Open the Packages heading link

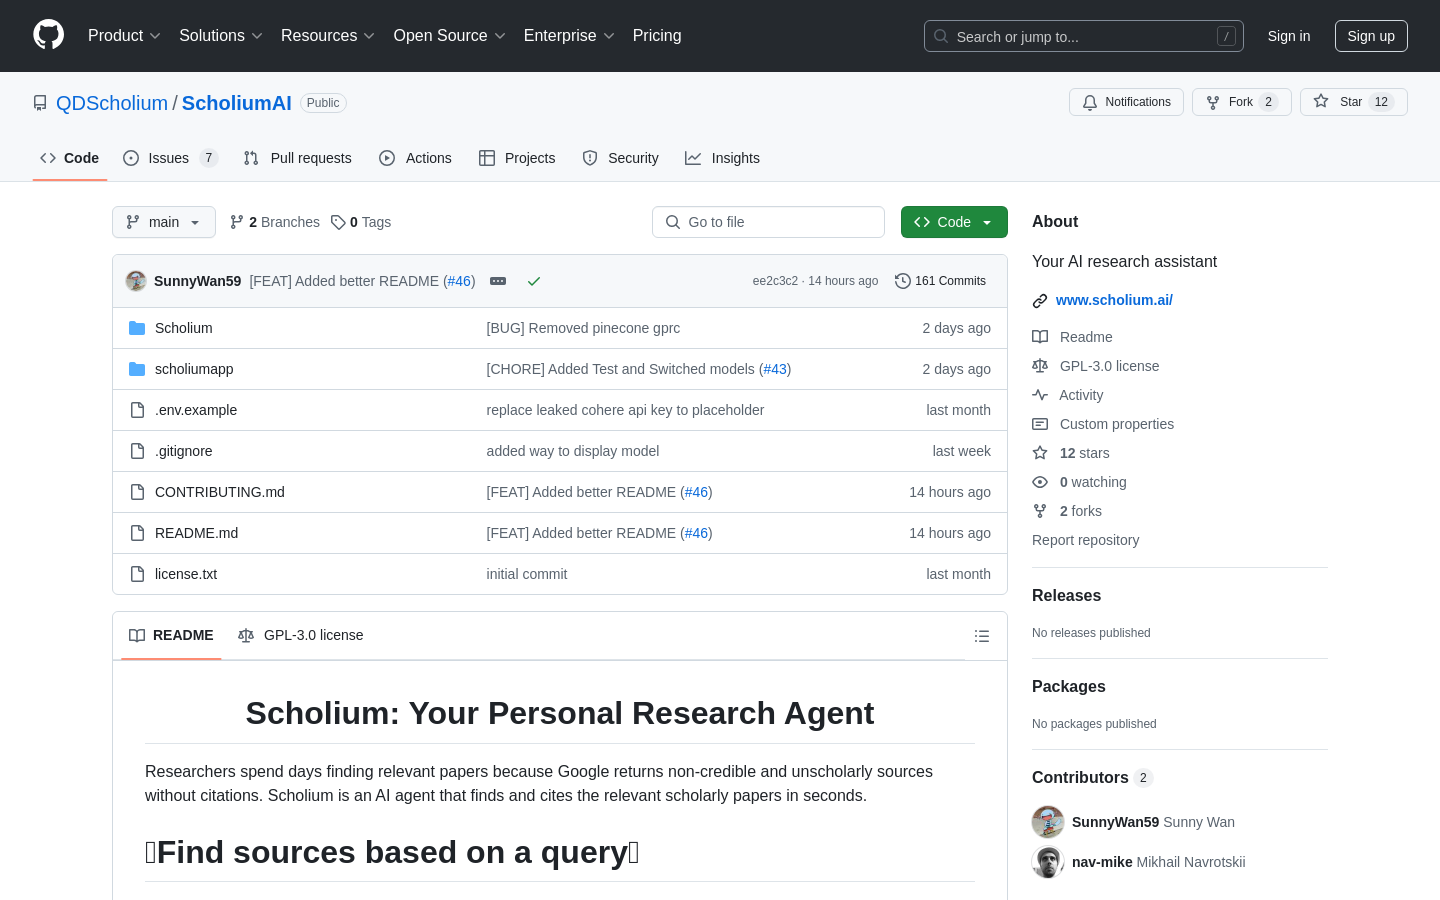click(x=1068, y=686)
